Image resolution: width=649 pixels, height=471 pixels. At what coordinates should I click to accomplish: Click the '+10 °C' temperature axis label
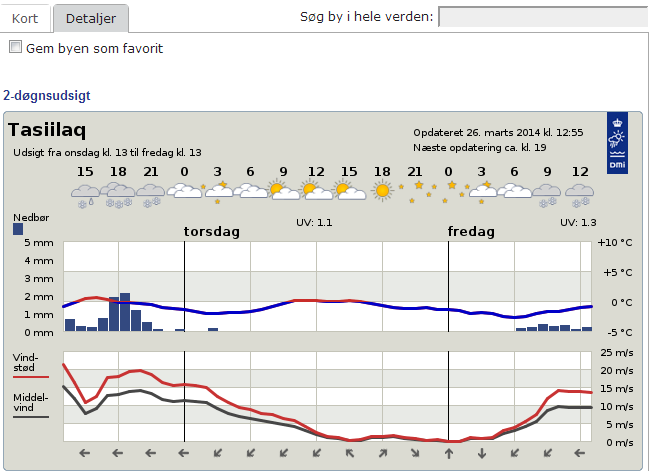click(615, 243)
